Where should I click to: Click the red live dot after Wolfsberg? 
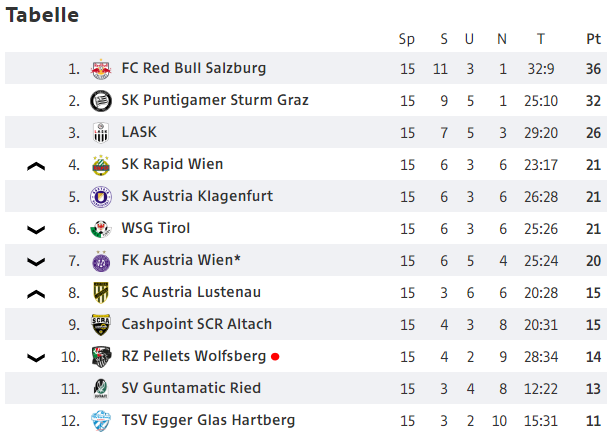[275, 357]
